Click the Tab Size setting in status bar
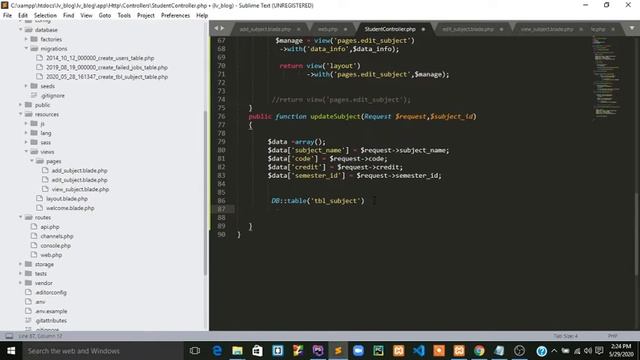The width and height of the screenshot is (640, 360). tap(565, 336)
